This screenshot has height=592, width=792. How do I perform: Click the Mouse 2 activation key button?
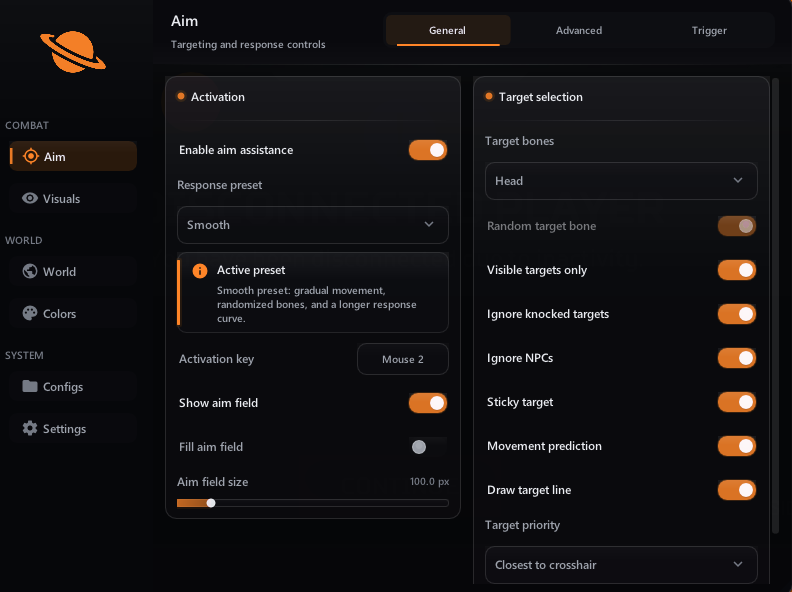pyautogui.click(x=403, y=359)
